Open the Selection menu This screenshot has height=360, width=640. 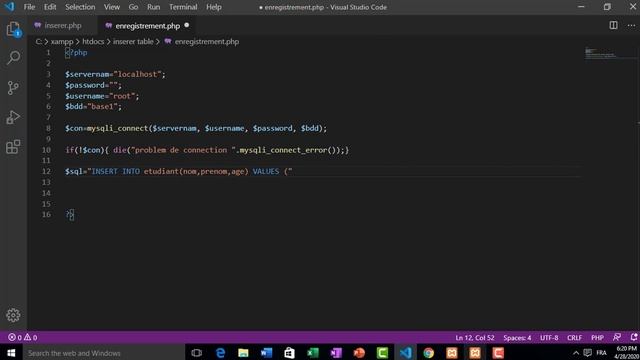pyautogui.click(x=80, y=7)
